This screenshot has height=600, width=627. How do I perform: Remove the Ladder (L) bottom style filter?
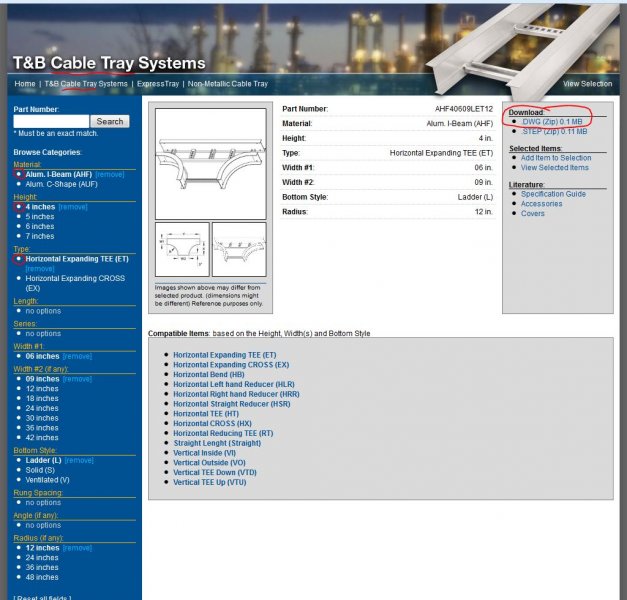(79, 460)
